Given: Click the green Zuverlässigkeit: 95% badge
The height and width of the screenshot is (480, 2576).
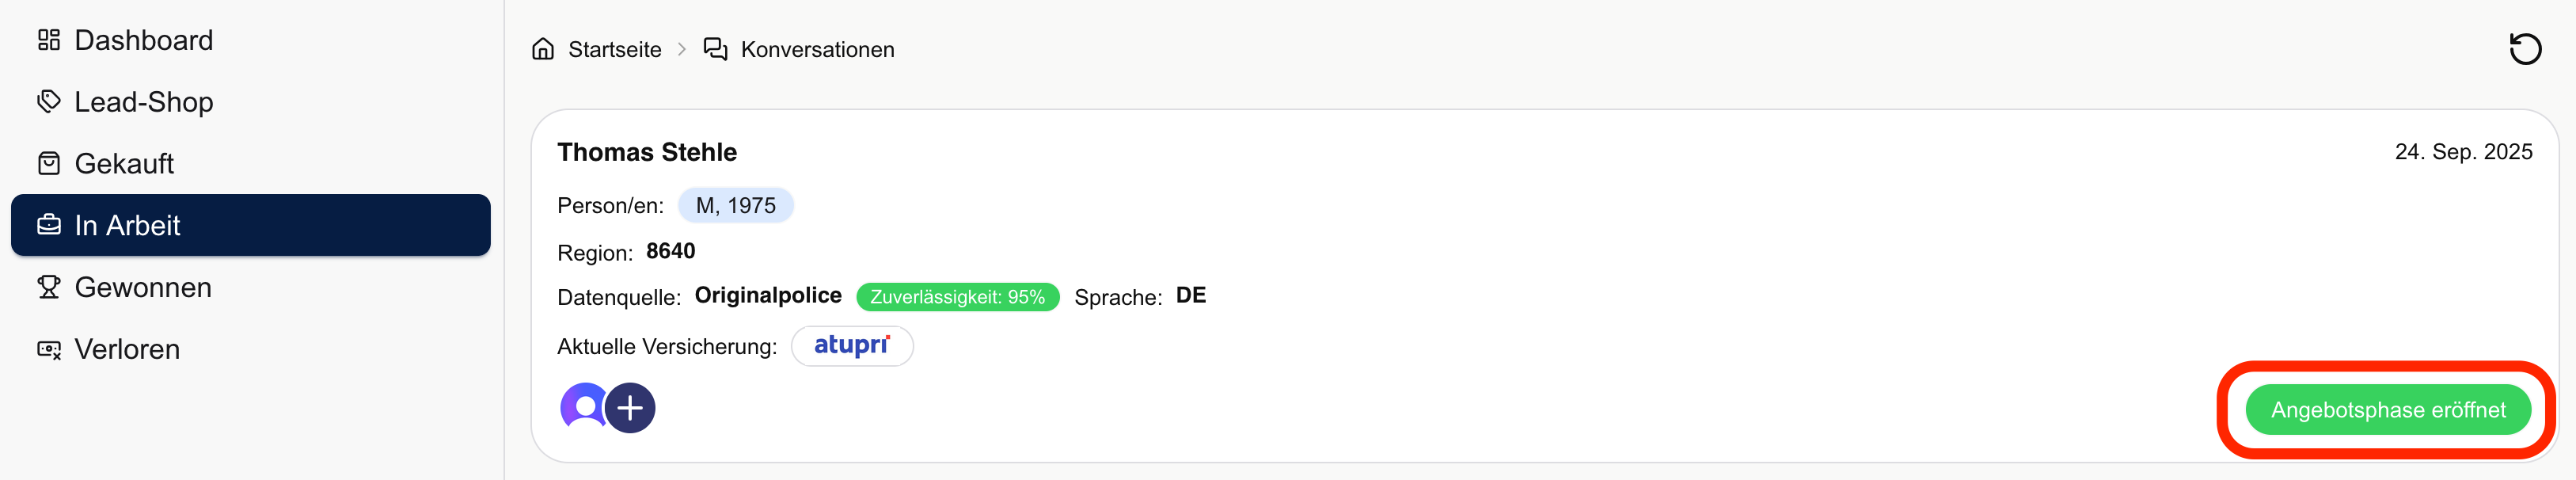Looking at the screenshot, I should (957, 297).
